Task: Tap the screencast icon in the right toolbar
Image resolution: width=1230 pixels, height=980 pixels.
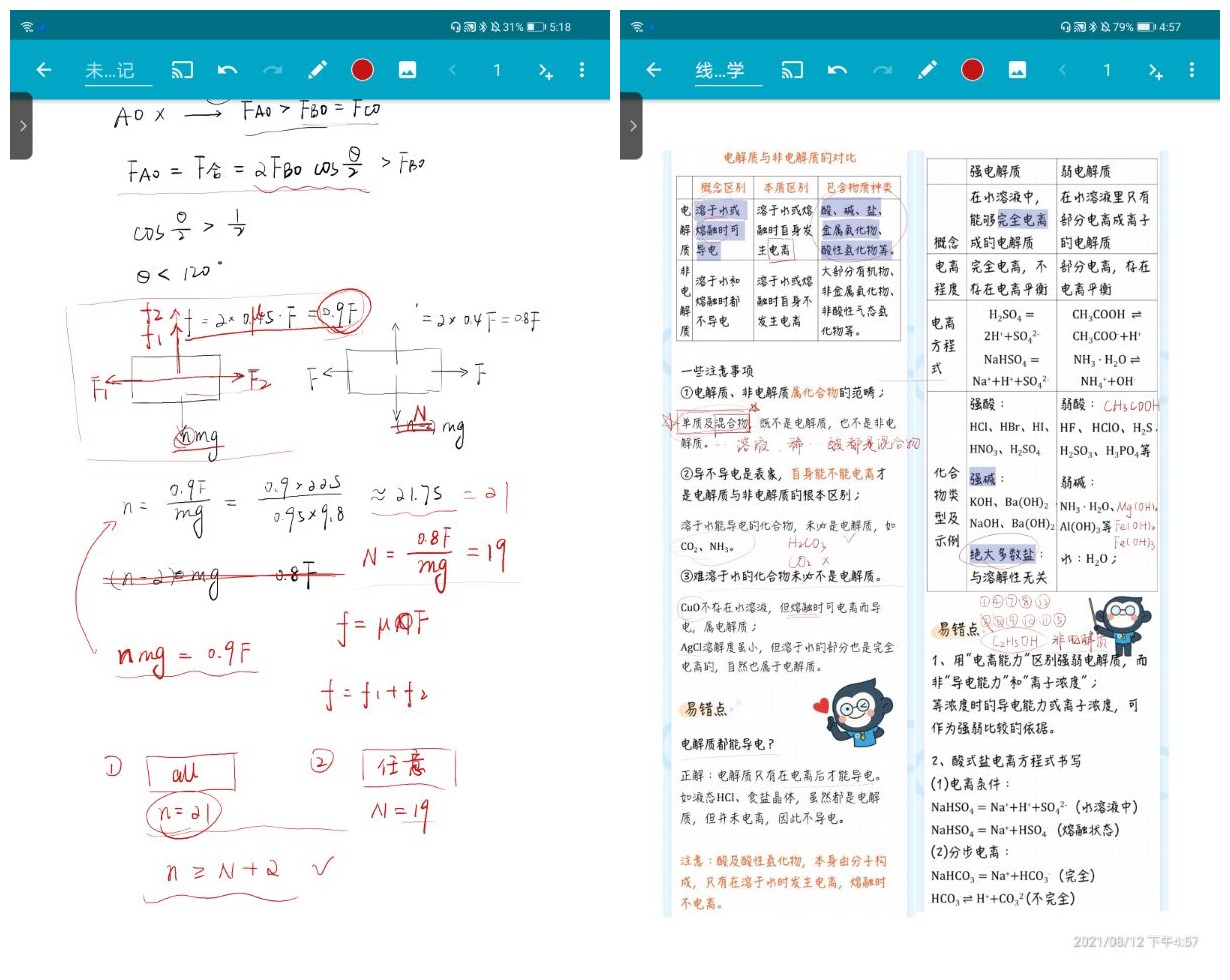Action: pos(795,70)
